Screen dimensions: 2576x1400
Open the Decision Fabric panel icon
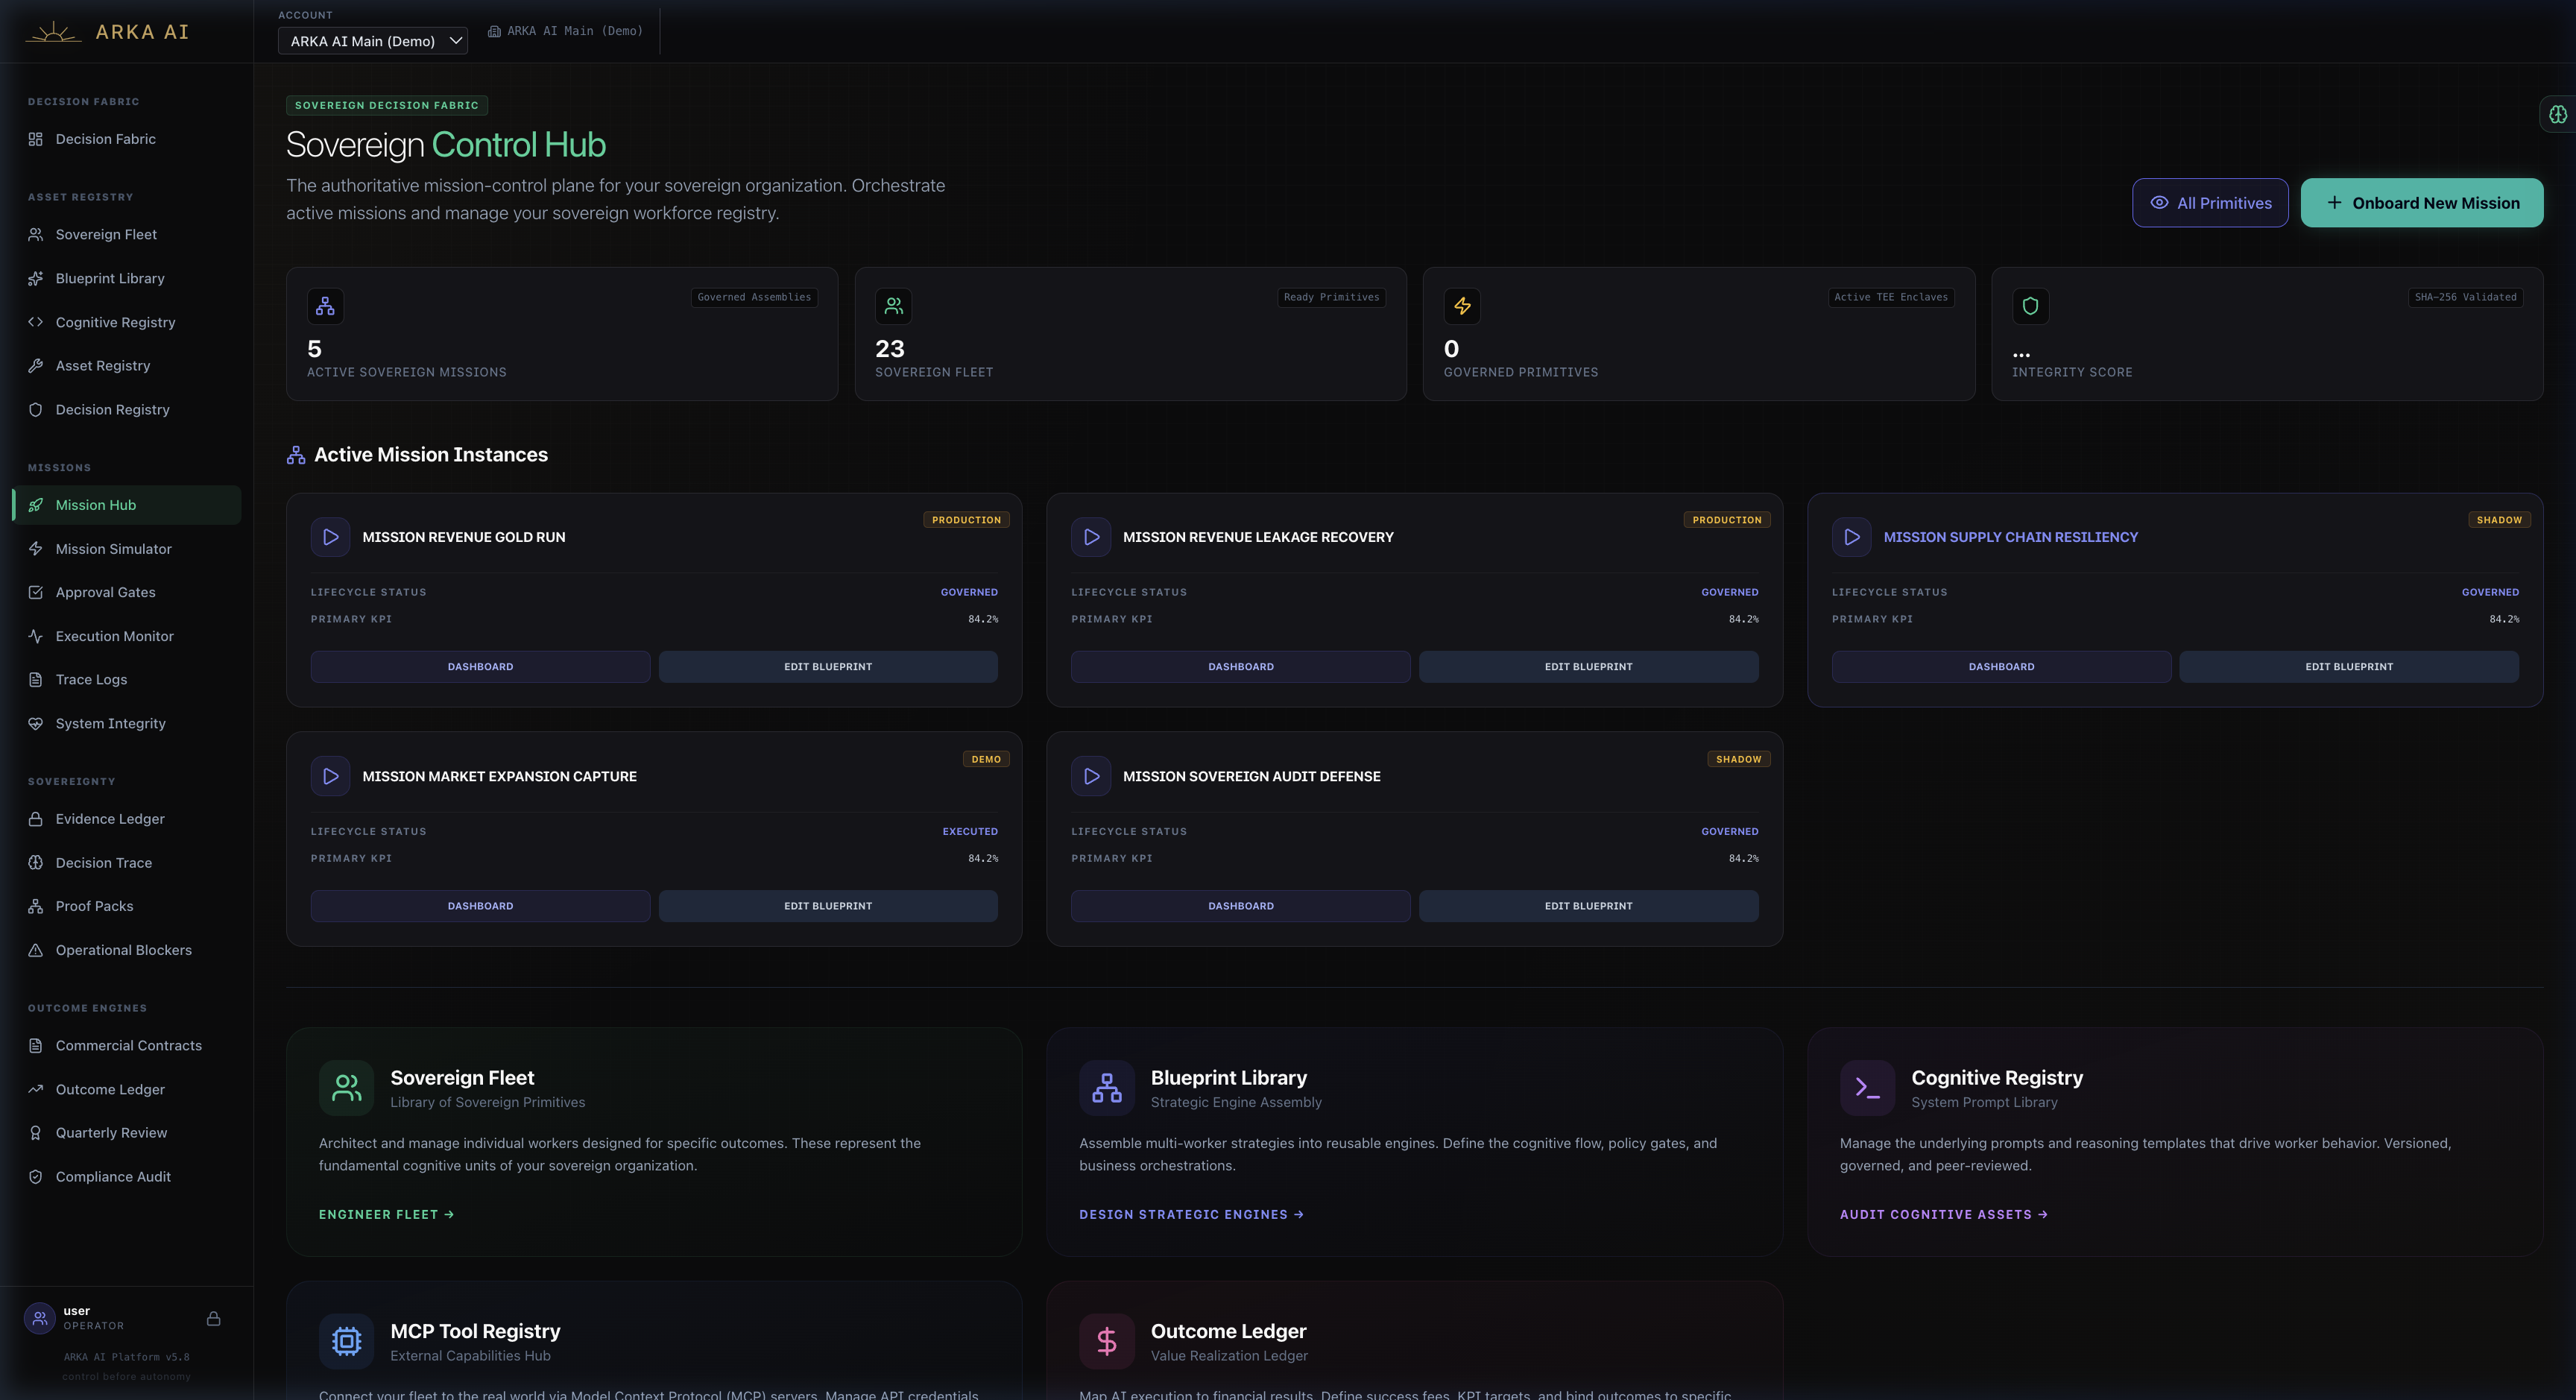(x=36, y=139)
